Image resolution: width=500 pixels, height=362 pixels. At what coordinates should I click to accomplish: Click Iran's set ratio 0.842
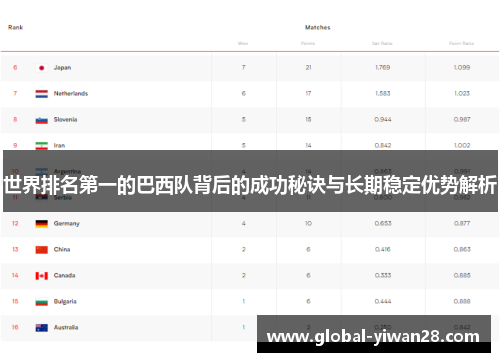(x=383, y=145)
